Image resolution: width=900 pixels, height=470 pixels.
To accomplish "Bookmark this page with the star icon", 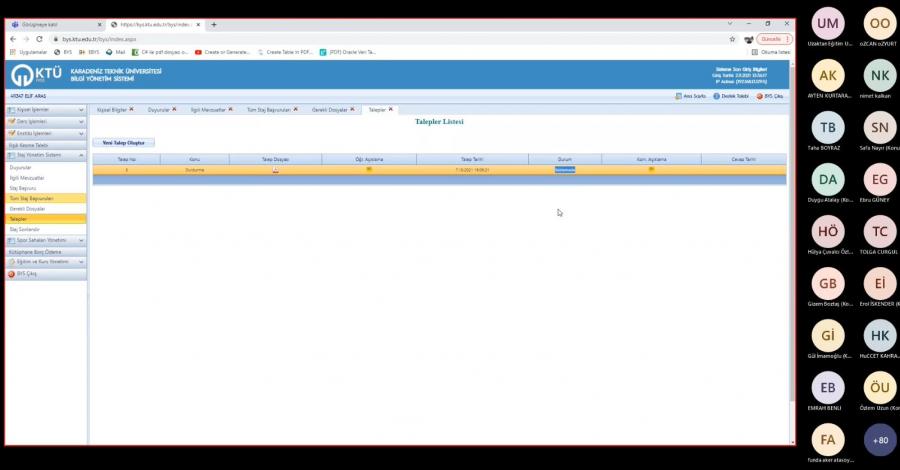I will pyautogui.click(x=732, y=39).
